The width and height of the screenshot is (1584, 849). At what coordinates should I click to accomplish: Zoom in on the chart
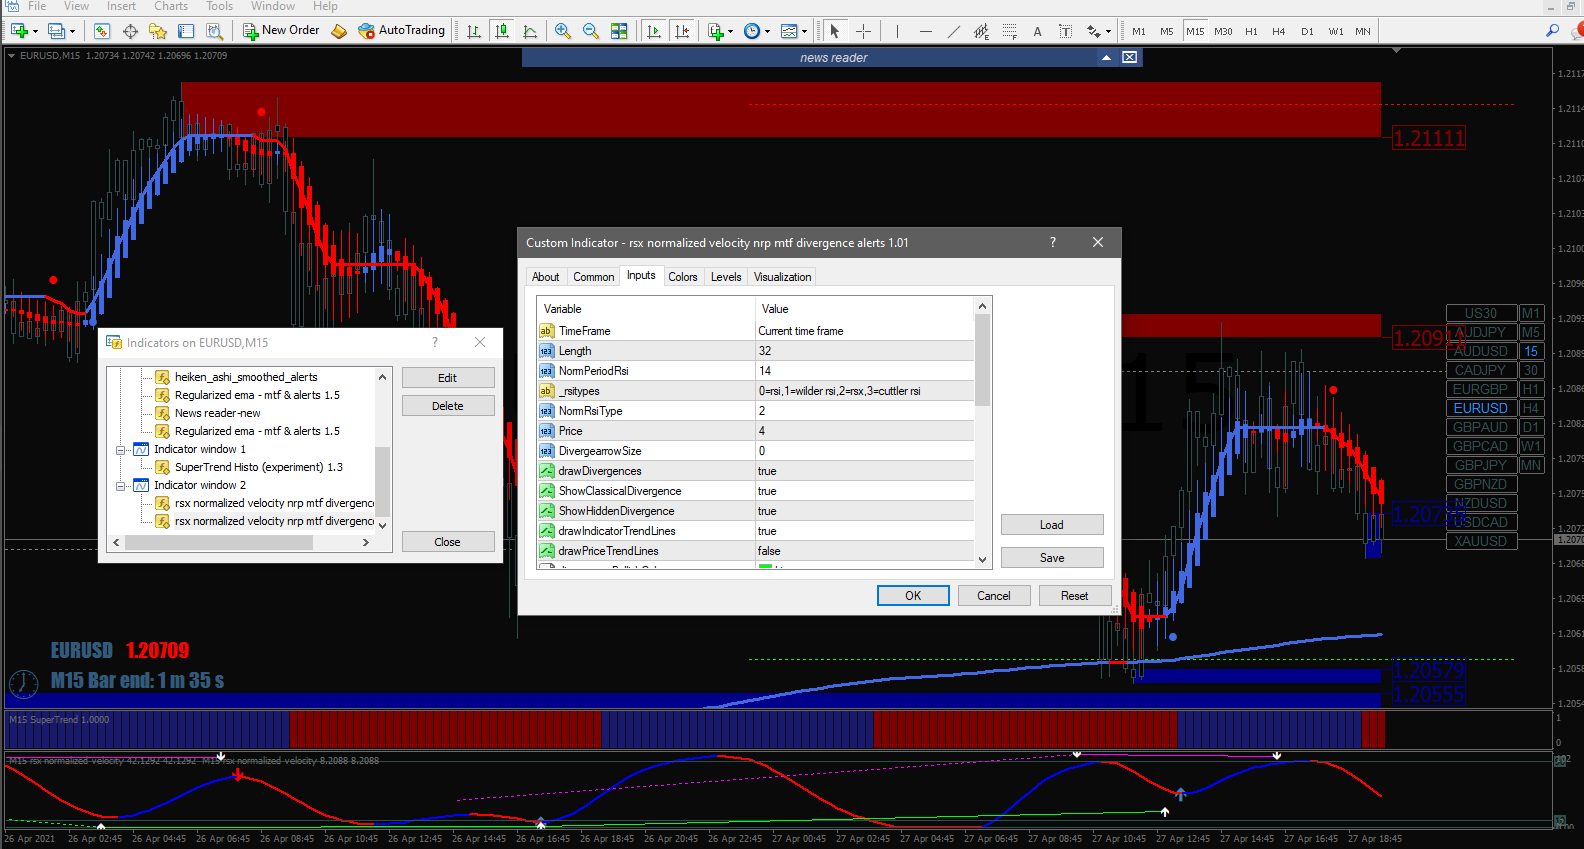coord(563,31)
